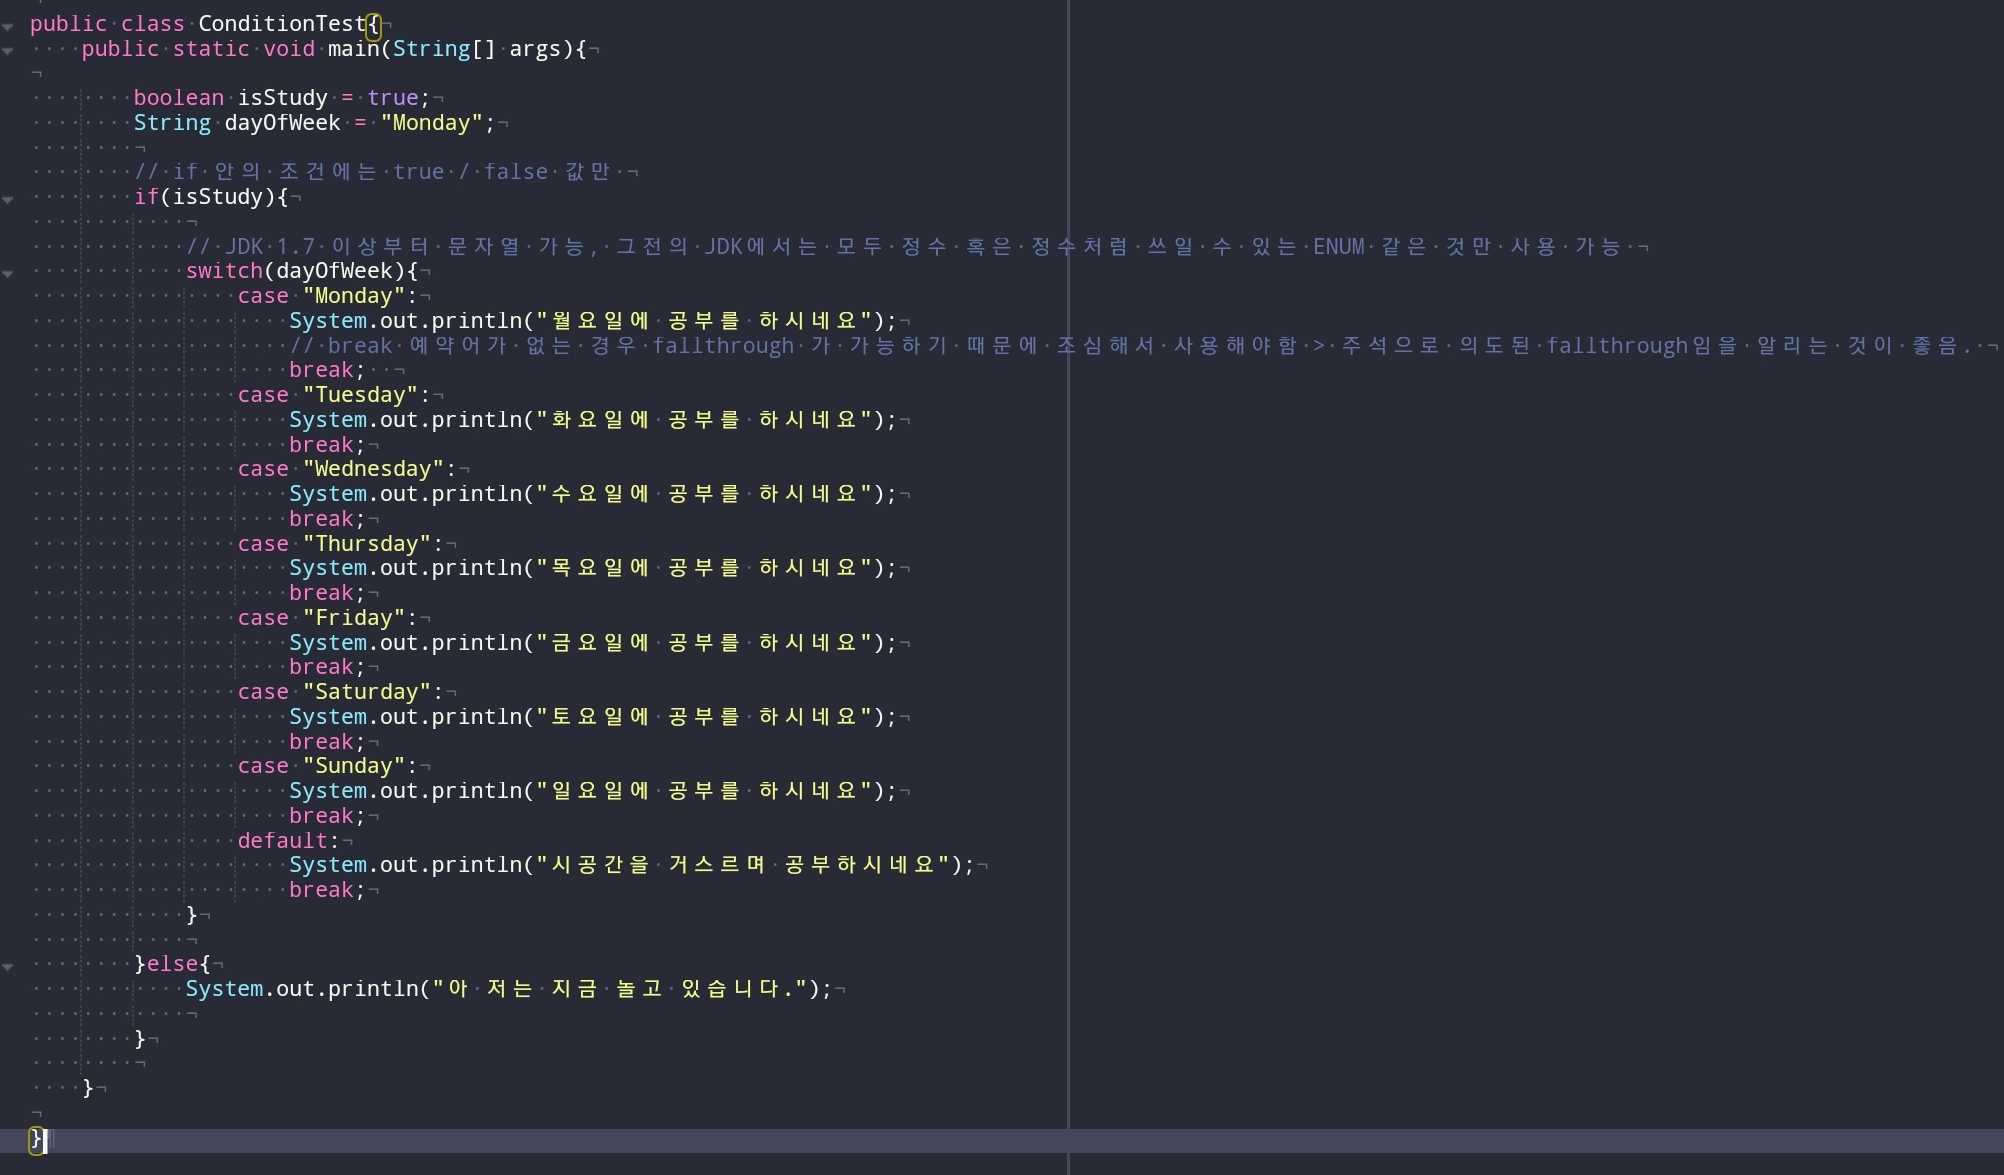
Task: Place cursor on the isStudy variable declaration
Action: point(282,98)
